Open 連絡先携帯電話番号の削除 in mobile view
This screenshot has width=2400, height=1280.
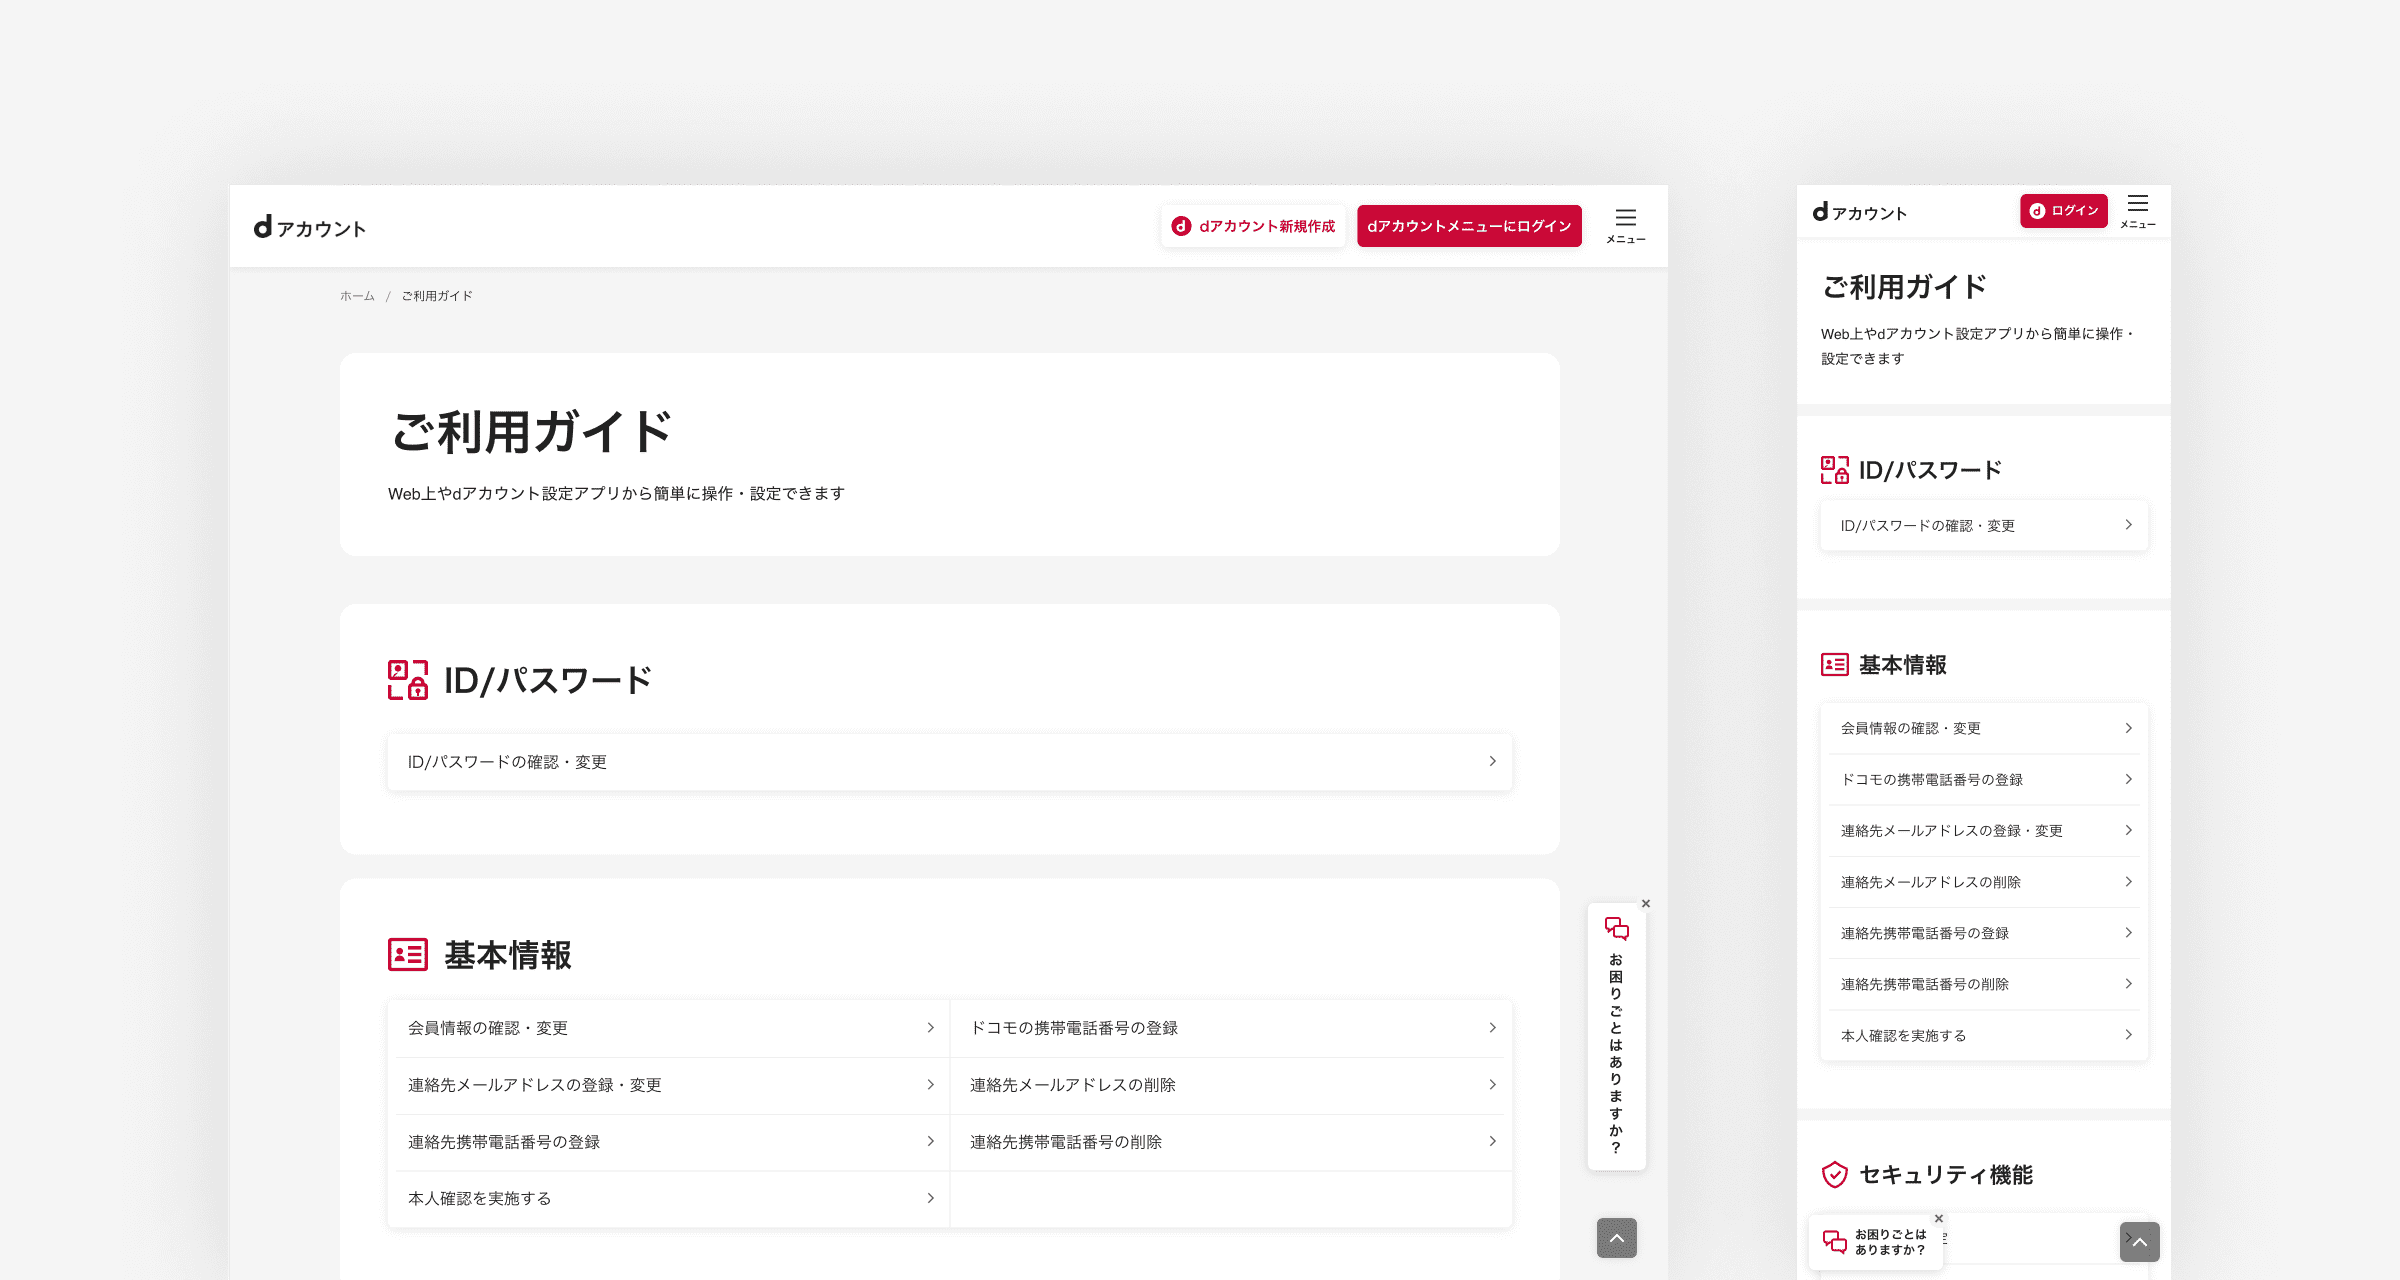tap(1984, 984)
